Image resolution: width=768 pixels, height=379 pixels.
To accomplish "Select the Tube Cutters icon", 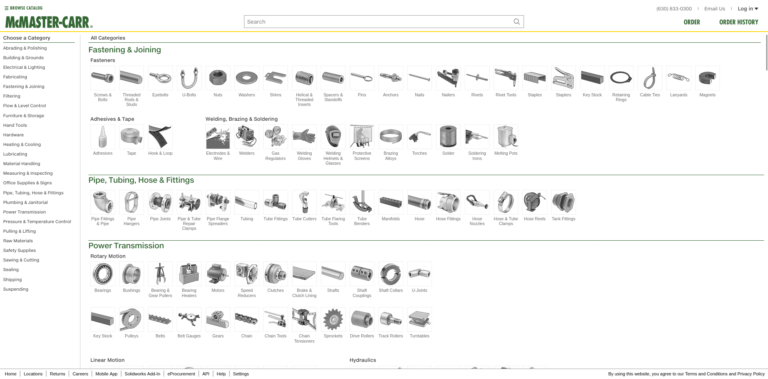I will (304, 202).
